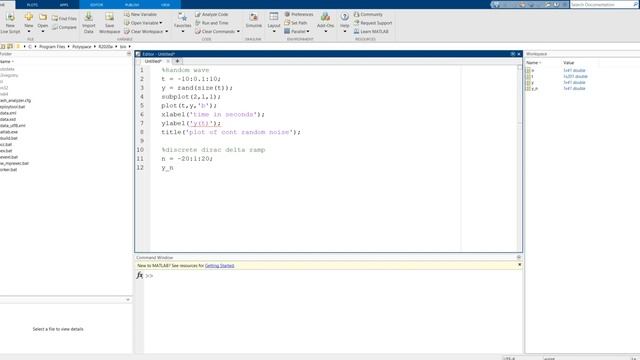Image resolution: width=640 pixels, height=360 pixels.
Task: Click the command prompt input area
Action: click(333, 276)
